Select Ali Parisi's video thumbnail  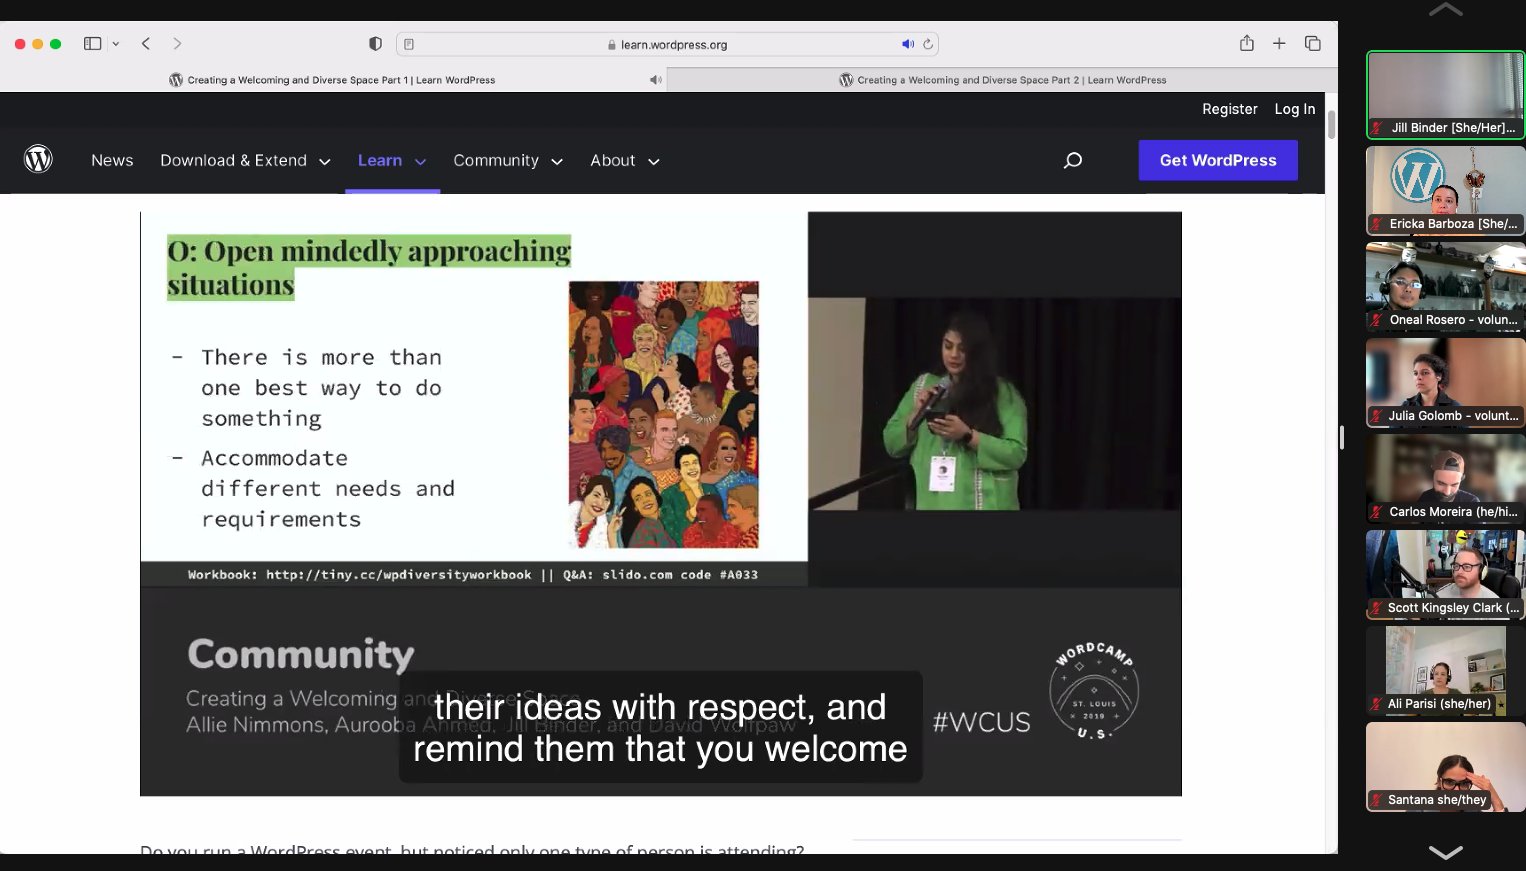(1446, 670)
